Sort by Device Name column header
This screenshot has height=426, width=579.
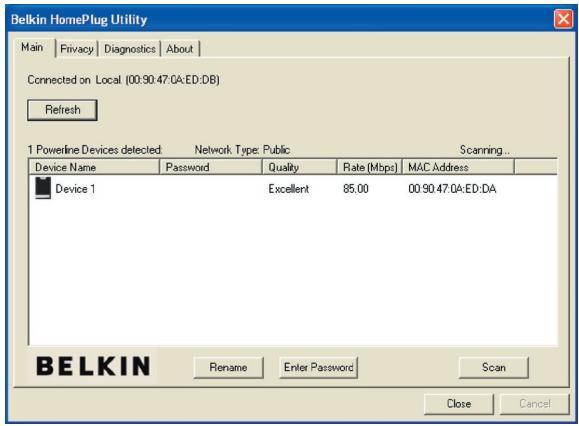(x=94, y=167)
